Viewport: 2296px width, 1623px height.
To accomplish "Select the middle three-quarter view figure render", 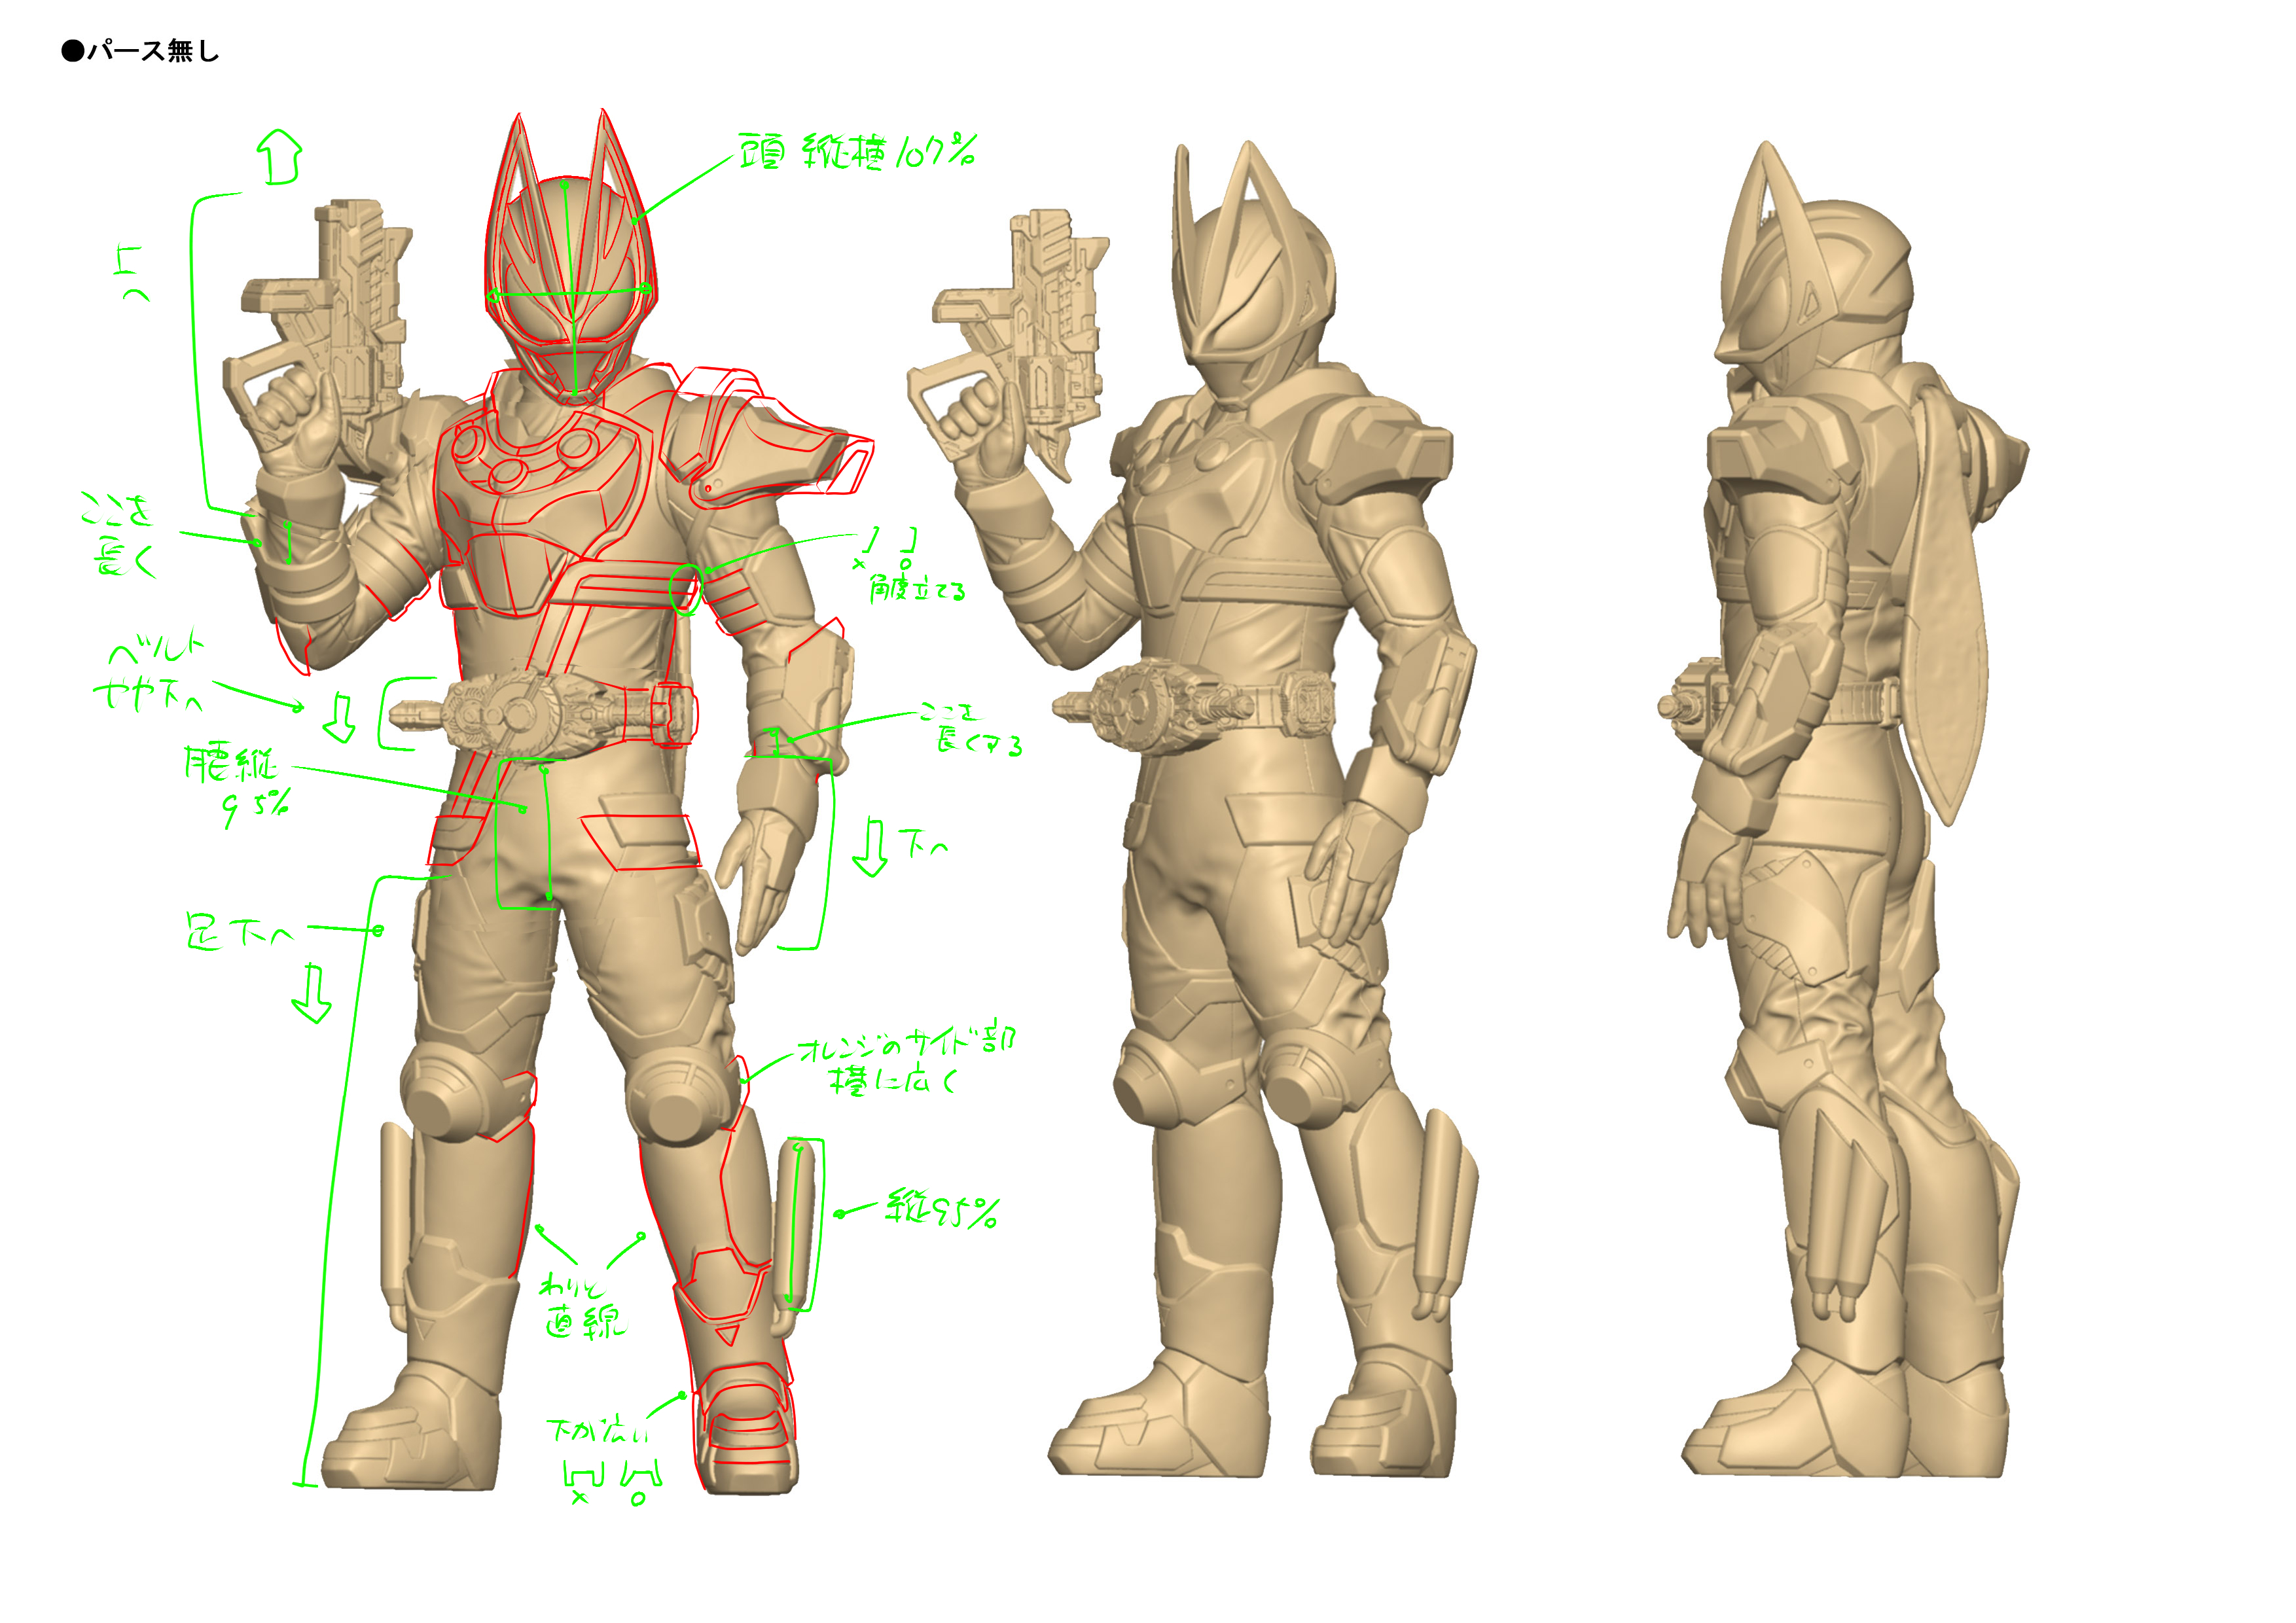I will (x=1192, y=810).
